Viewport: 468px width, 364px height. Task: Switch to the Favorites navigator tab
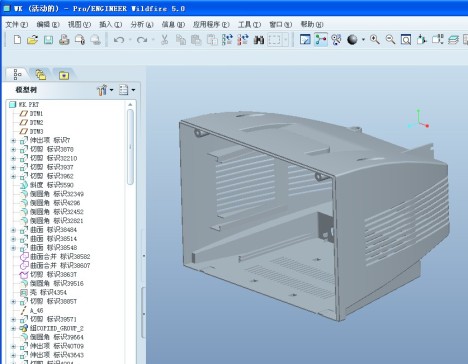pos(64,75)
